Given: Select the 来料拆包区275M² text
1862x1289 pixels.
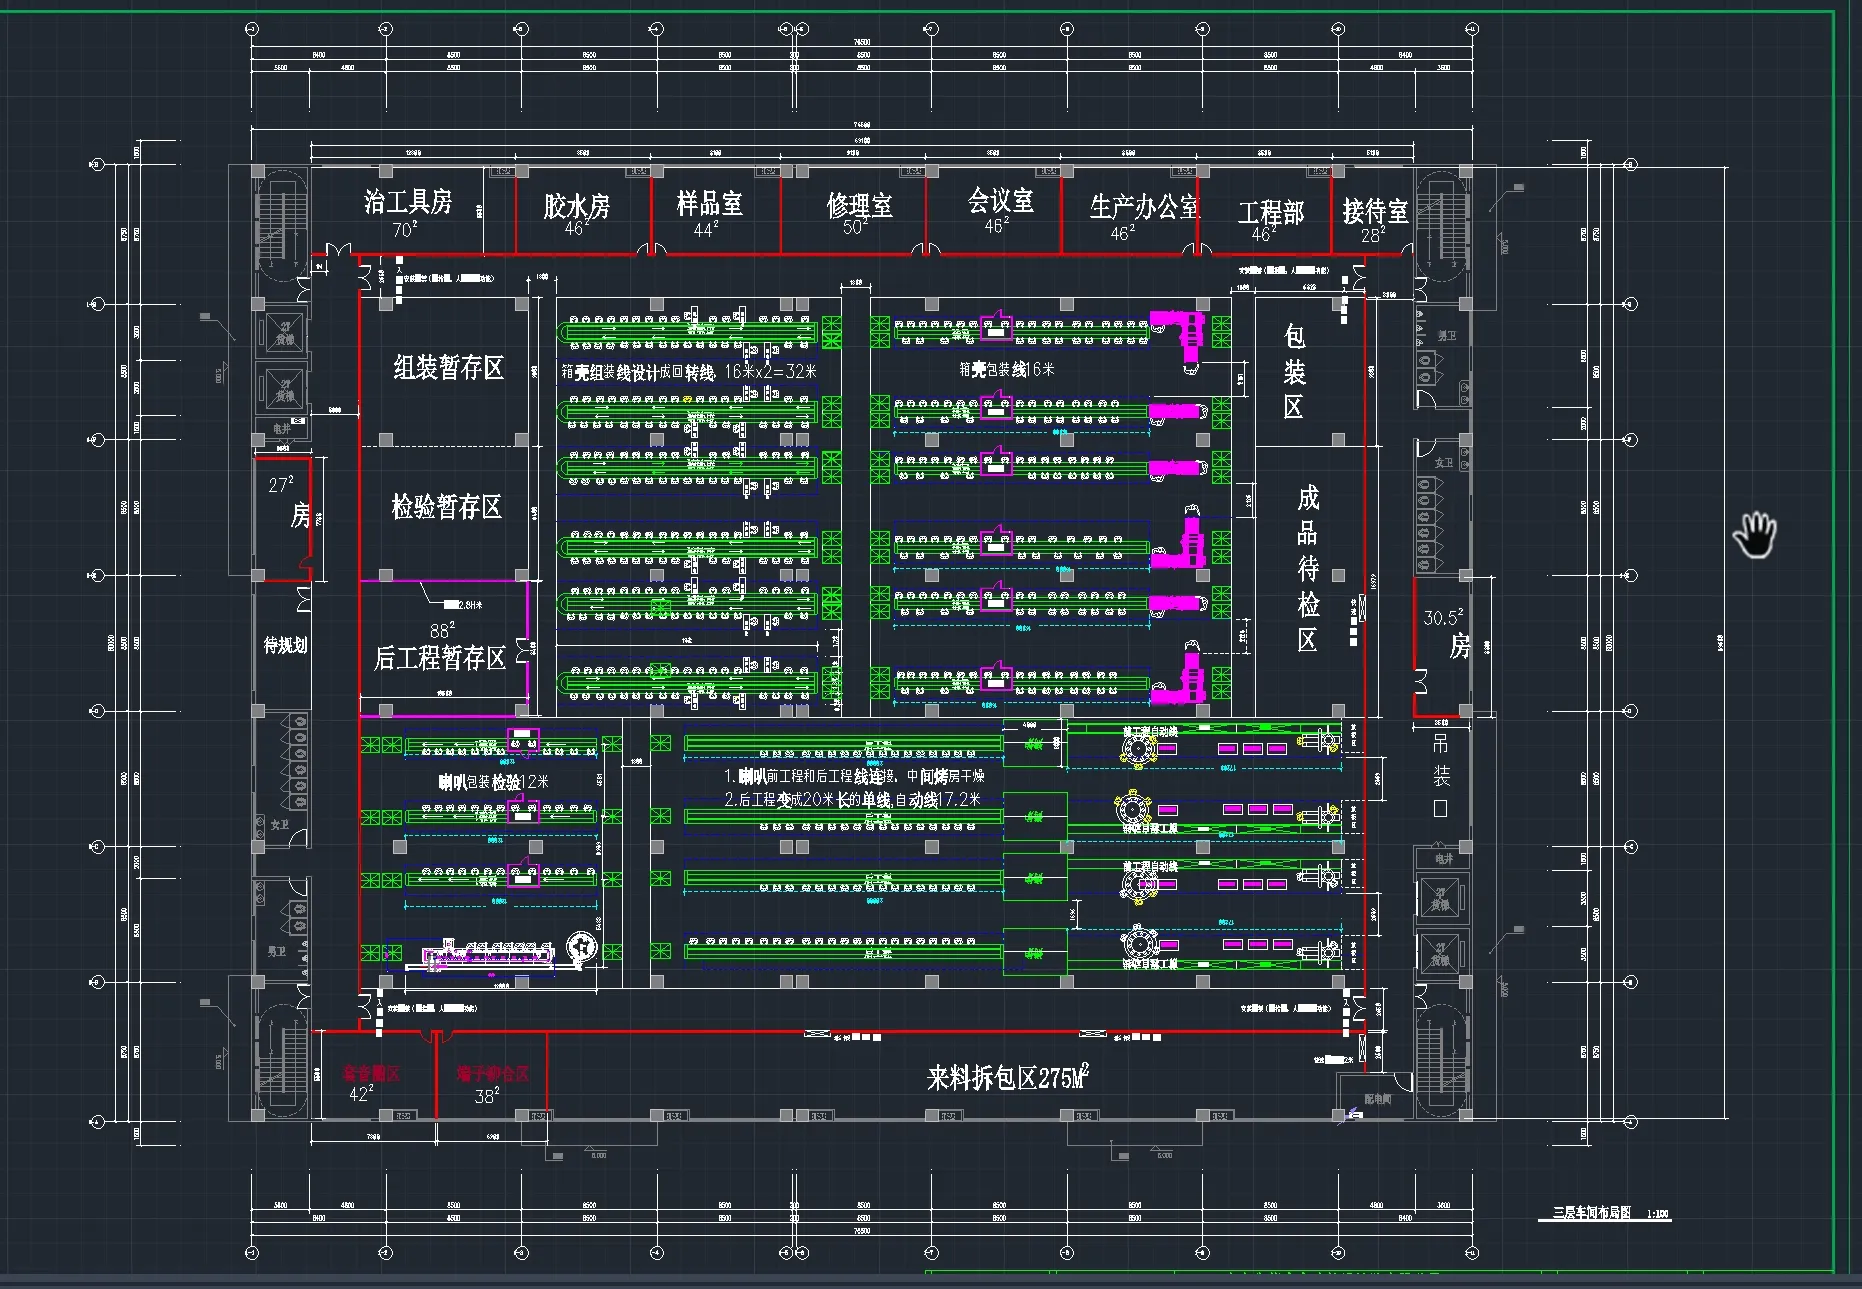Looking at the screenshot, I should [x=1007, y=1078].
